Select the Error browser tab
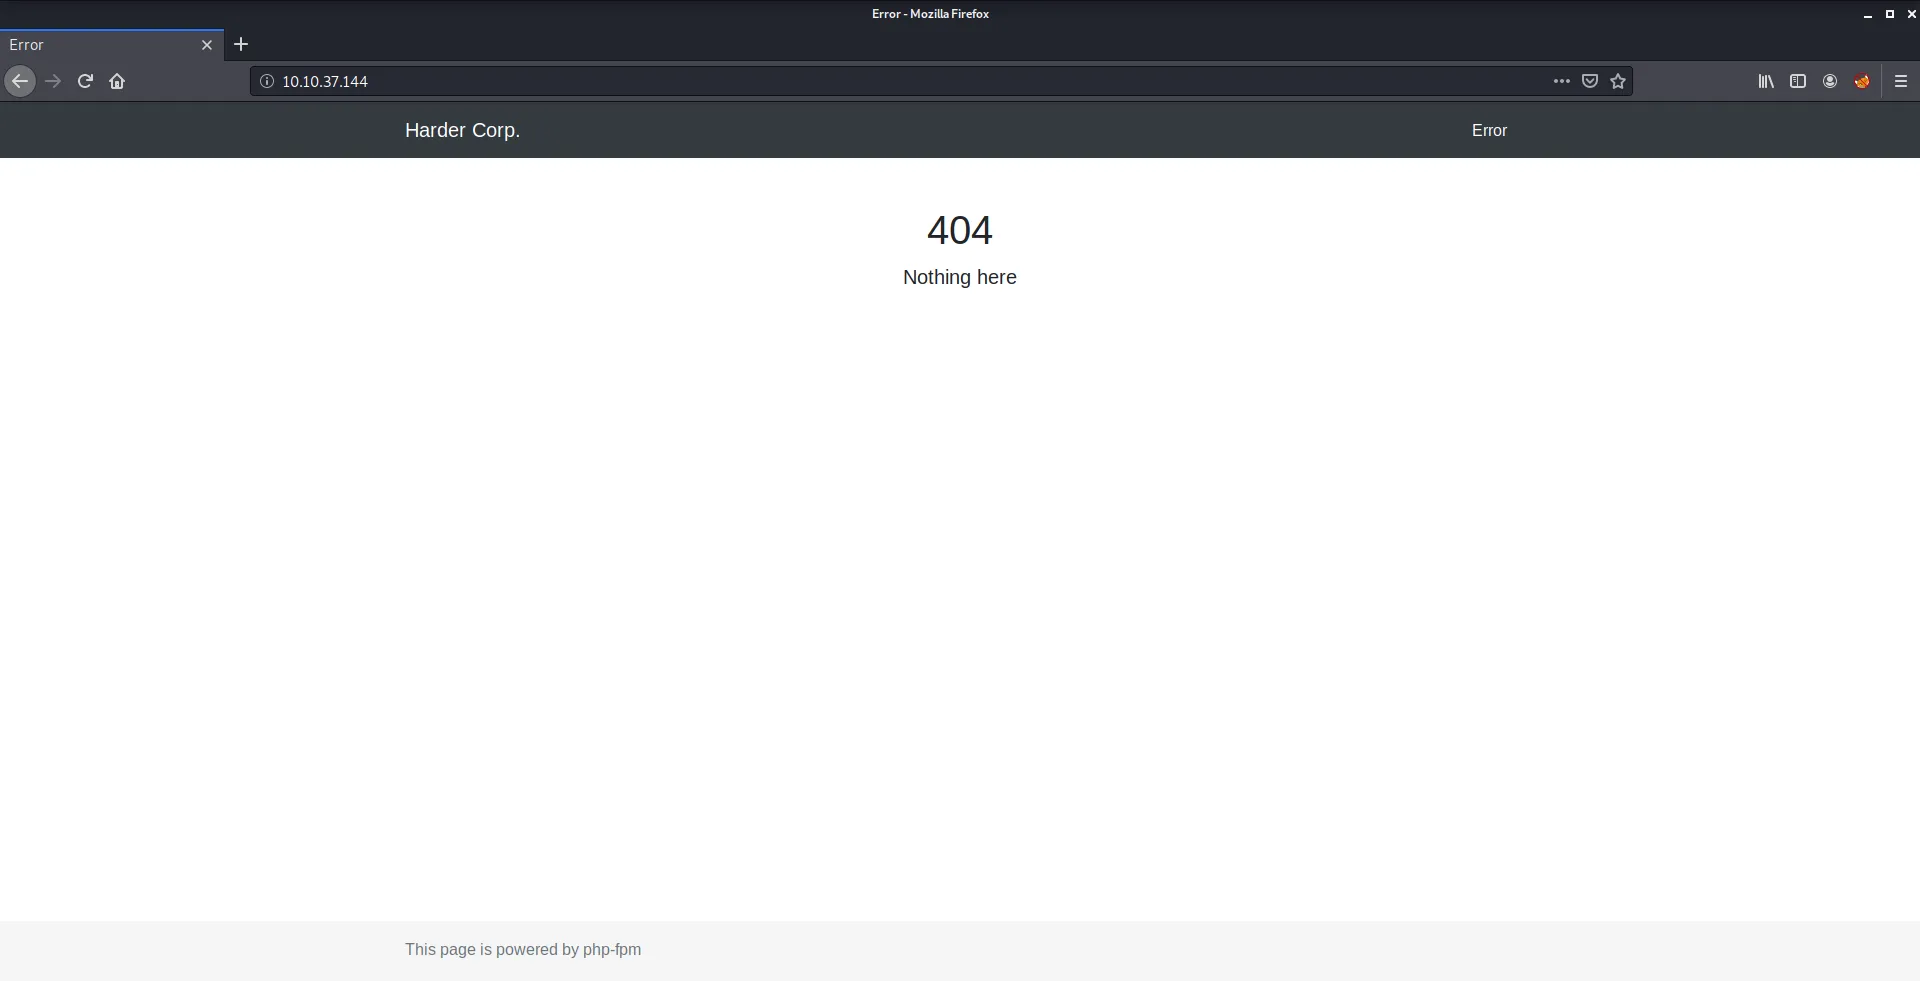The width and height of the screenshot is (1920, 981). (x=100, y=45)
